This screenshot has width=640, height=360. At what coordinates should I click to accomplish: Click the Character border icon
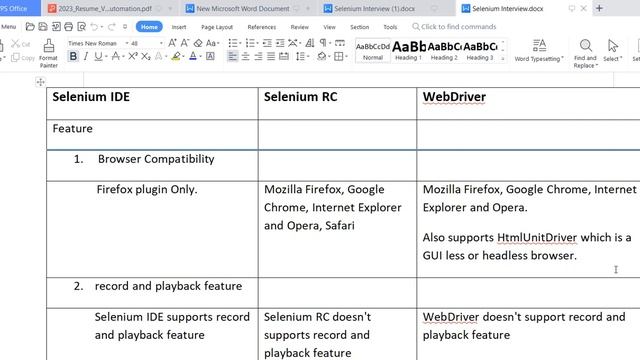click(x=210, y=56)
